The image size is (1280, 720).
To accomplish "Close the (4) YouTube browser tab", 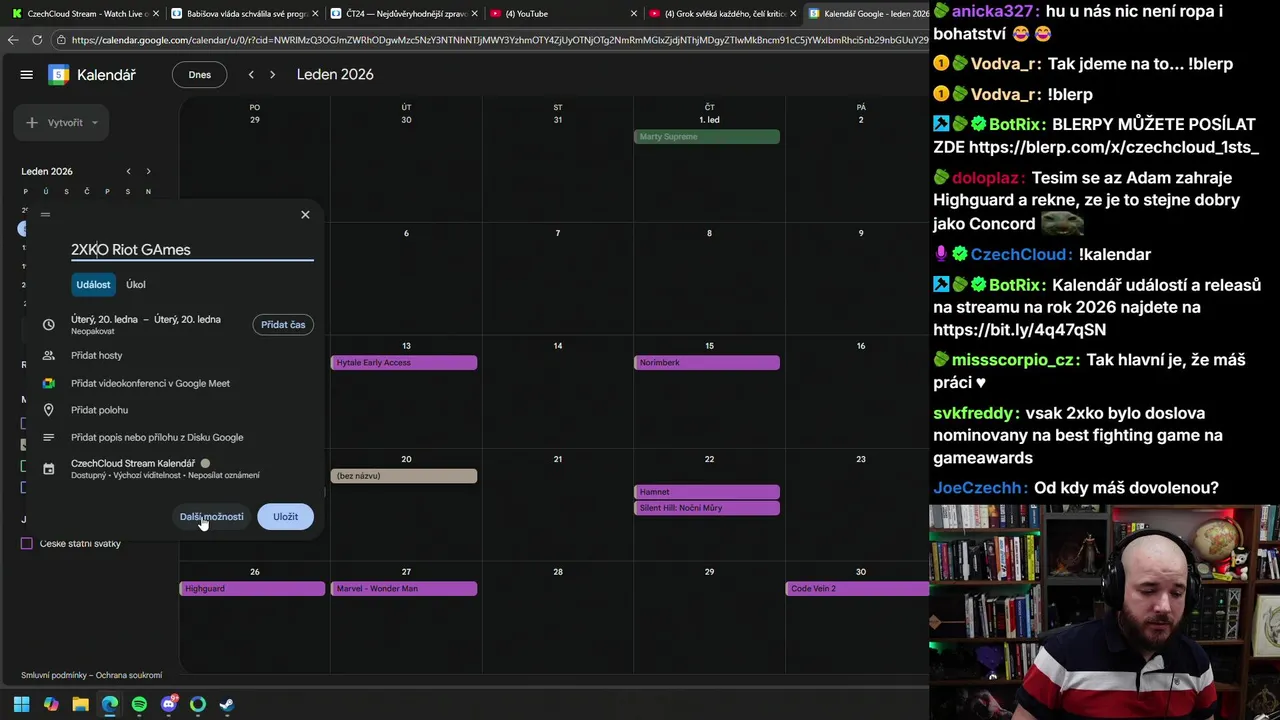I will 633,14.
